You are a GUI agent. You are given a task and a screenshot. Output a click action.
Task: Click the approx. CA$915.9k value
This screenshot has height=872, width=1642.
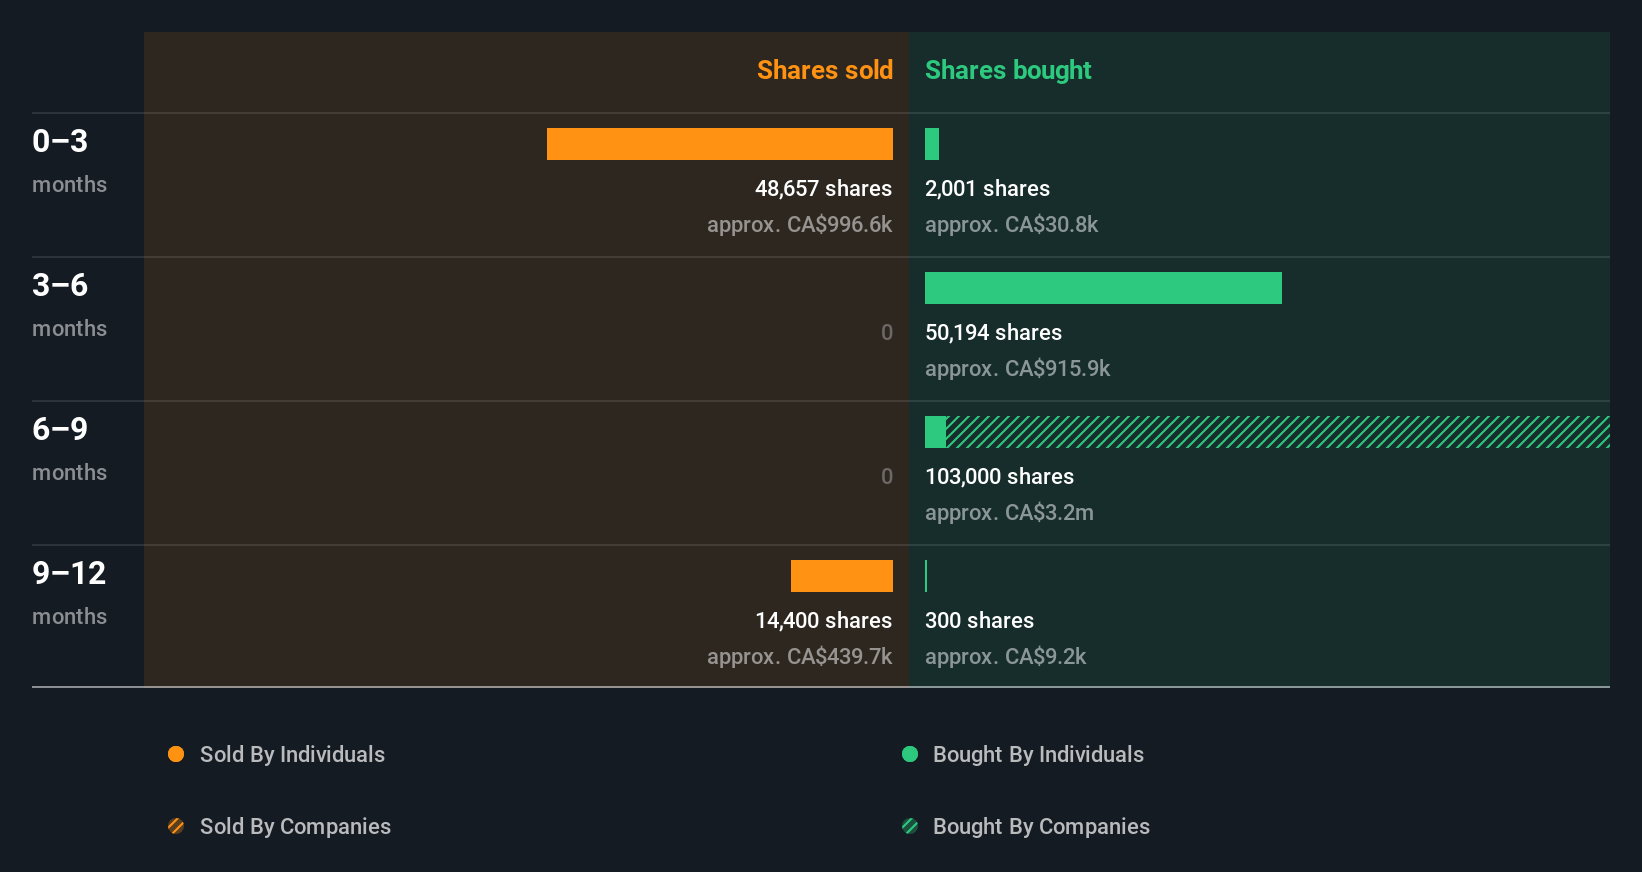click(x=1017, y=368)
